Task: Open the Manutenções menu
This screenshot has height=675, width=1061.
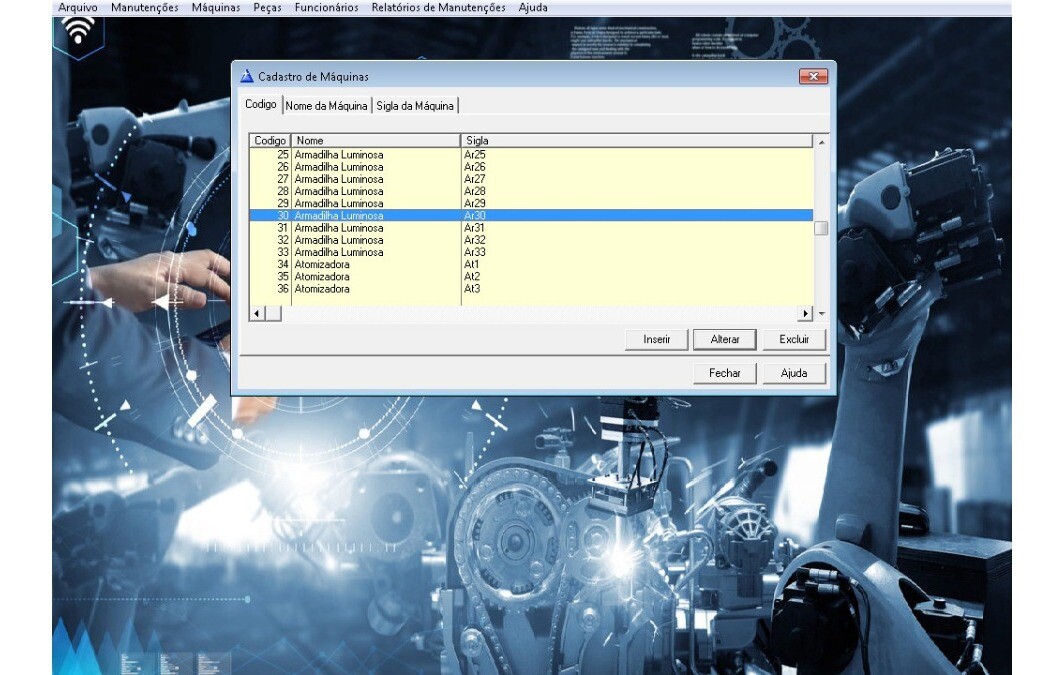Action: pos(144,7)
